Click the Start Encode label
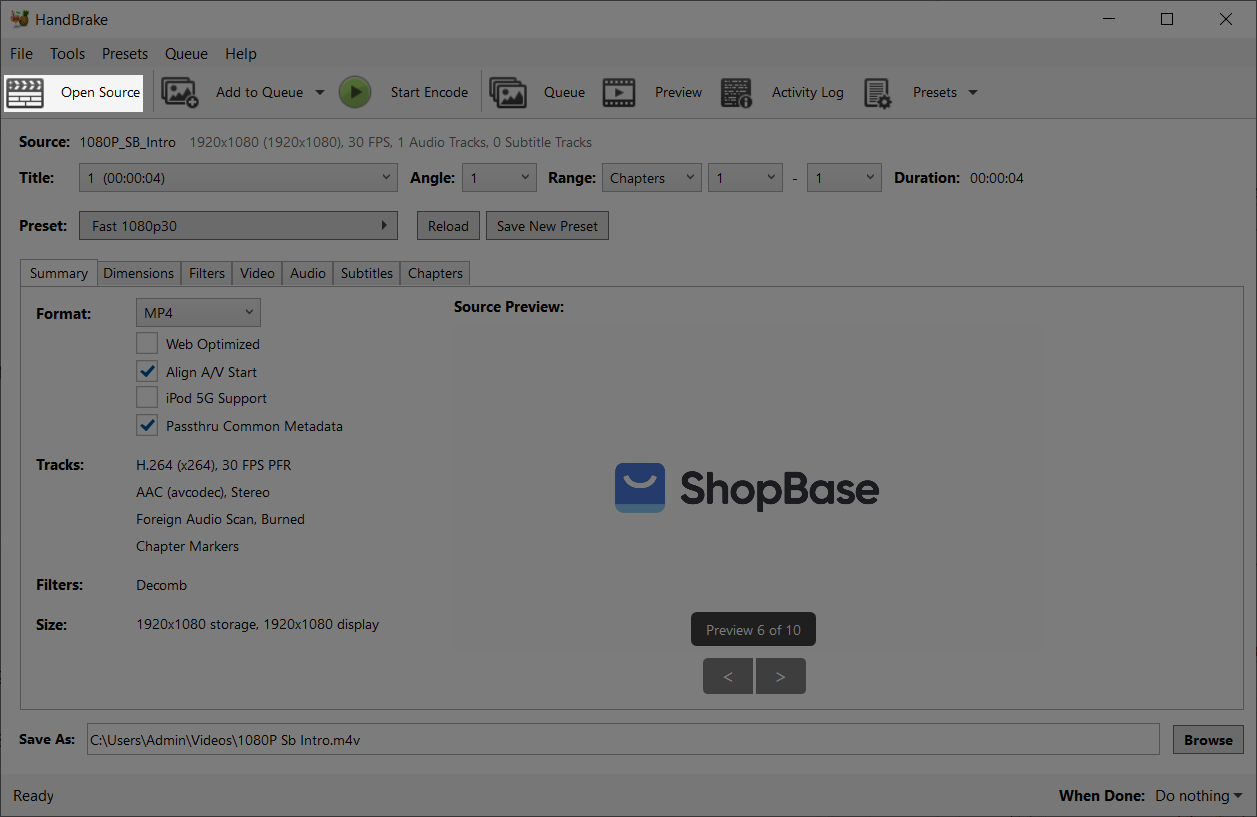 [429, 92]
